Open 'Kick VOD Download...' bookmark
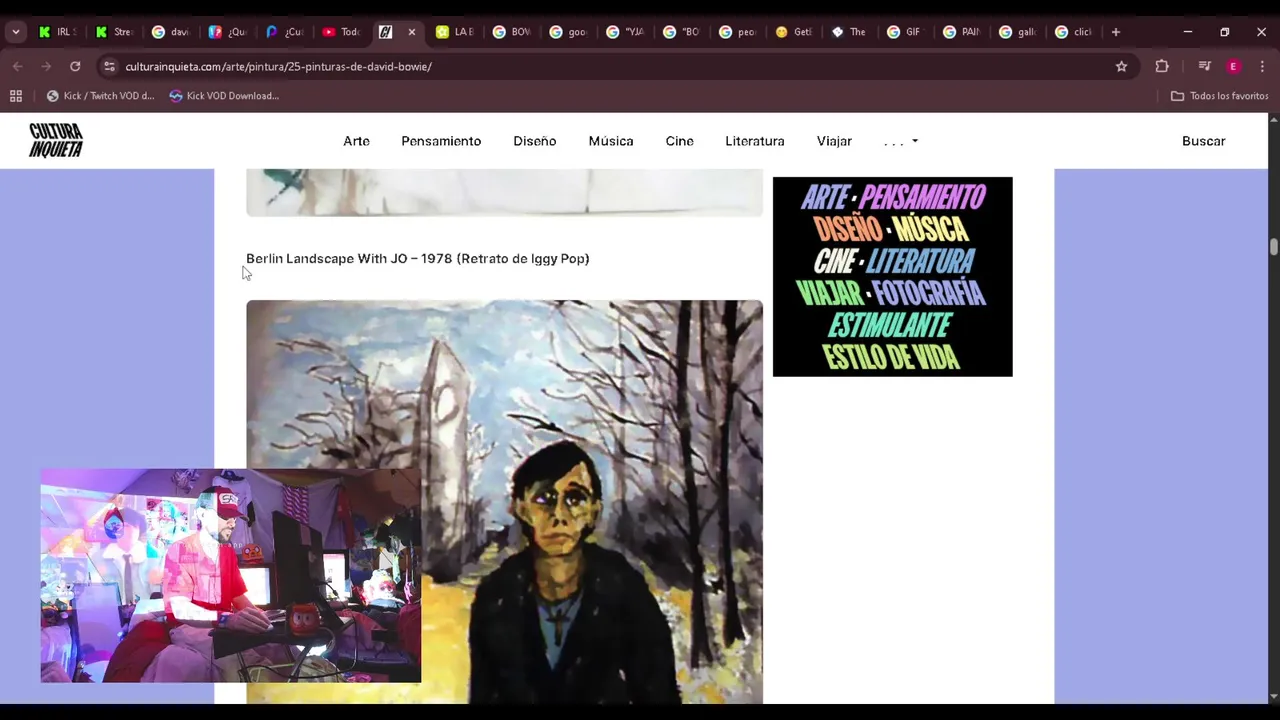 [224, 96]
